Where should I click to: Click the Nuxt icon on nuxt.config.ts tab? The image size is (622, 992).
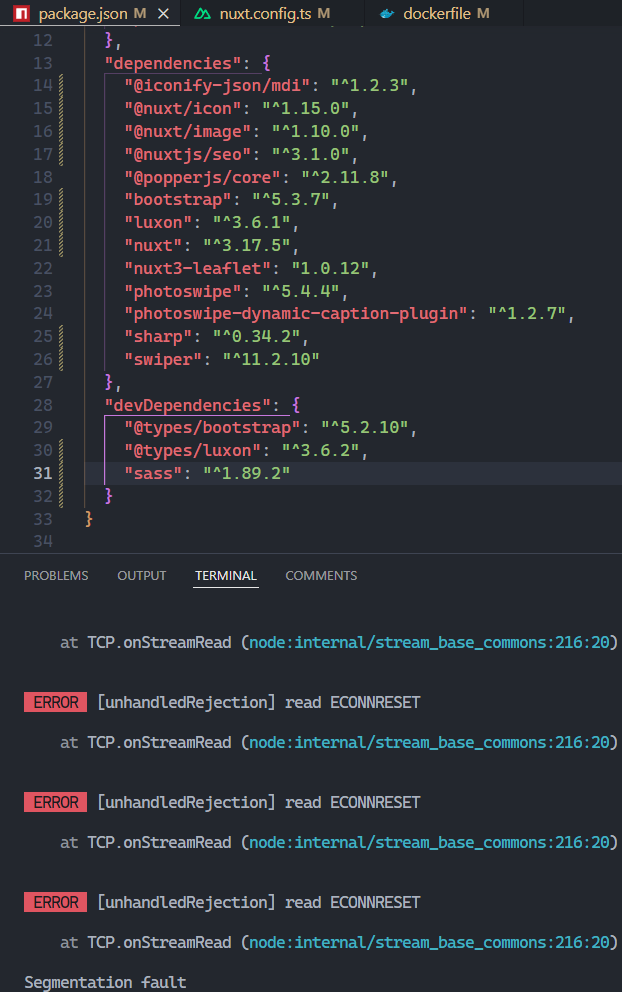pyautogui.click(x=202, y=13)
